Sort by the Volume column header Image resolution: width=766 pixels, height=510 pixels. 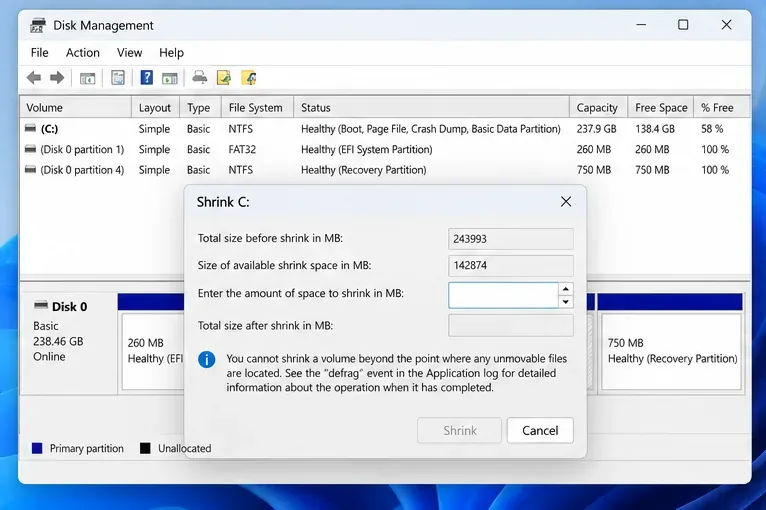[76, 107]
